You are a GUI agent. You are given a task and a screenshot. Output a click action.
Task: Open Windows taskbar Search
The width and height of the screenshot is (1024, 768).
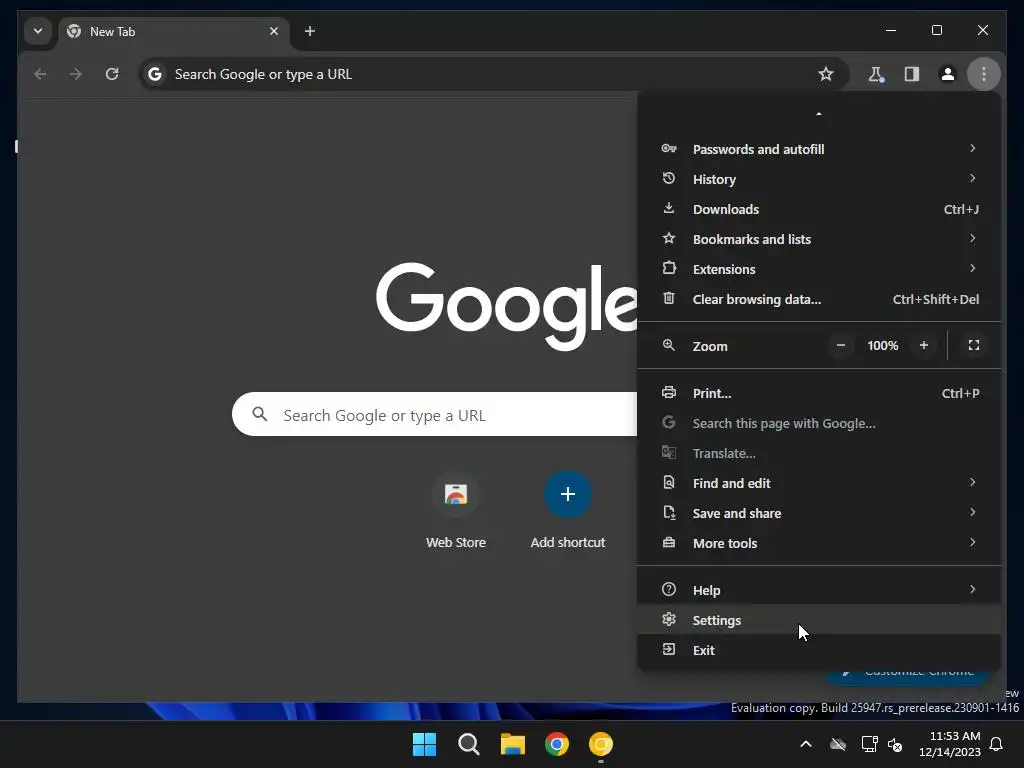coord(468,744)
